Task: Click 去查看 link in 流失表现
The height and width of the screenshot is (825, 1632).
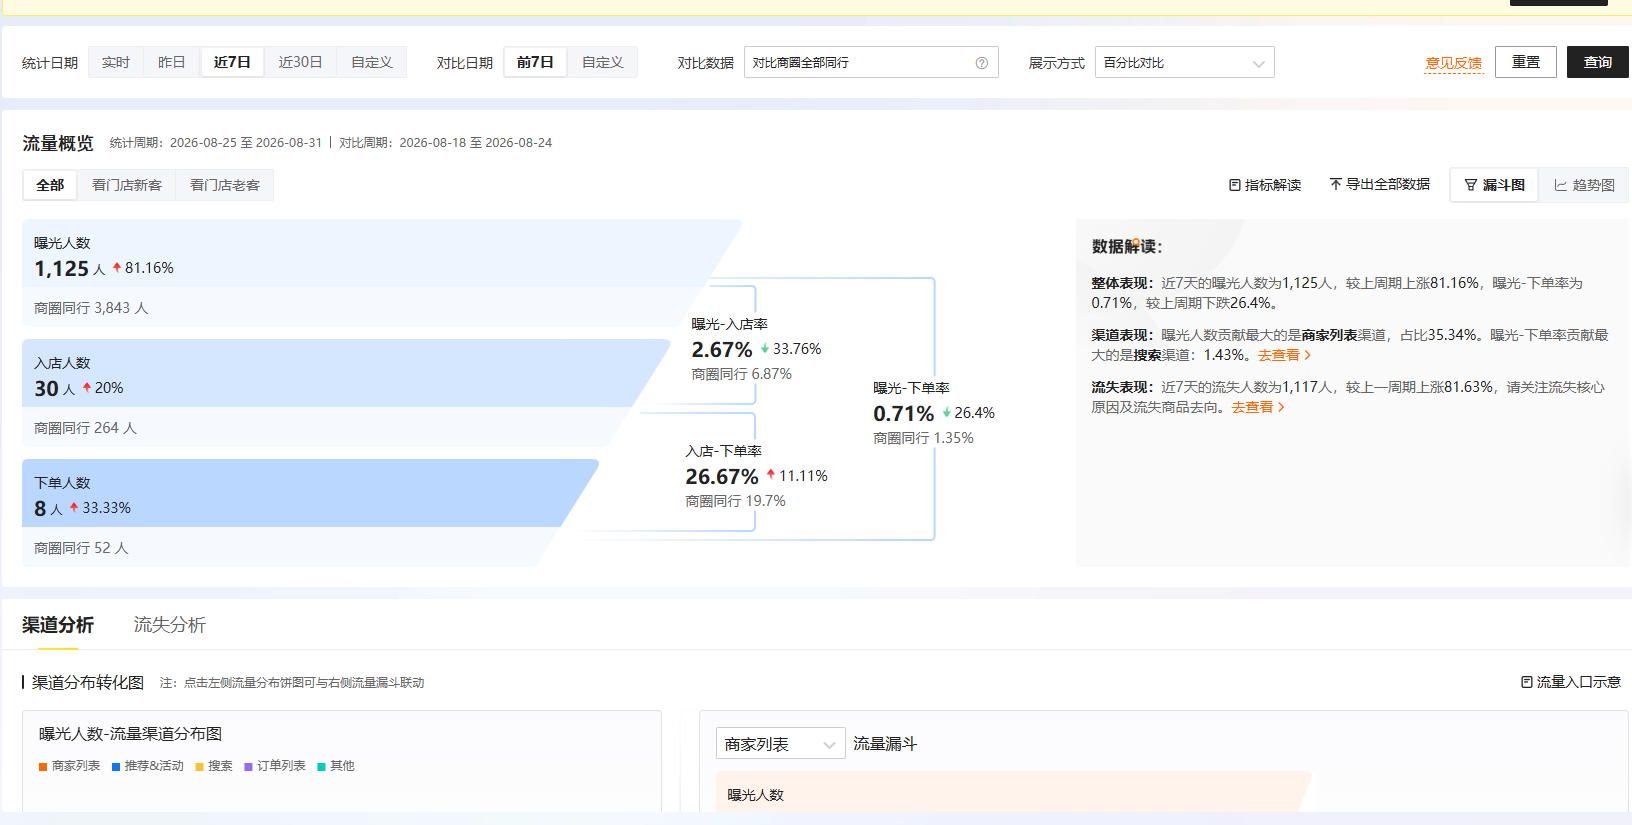Action: point(1252,407)
